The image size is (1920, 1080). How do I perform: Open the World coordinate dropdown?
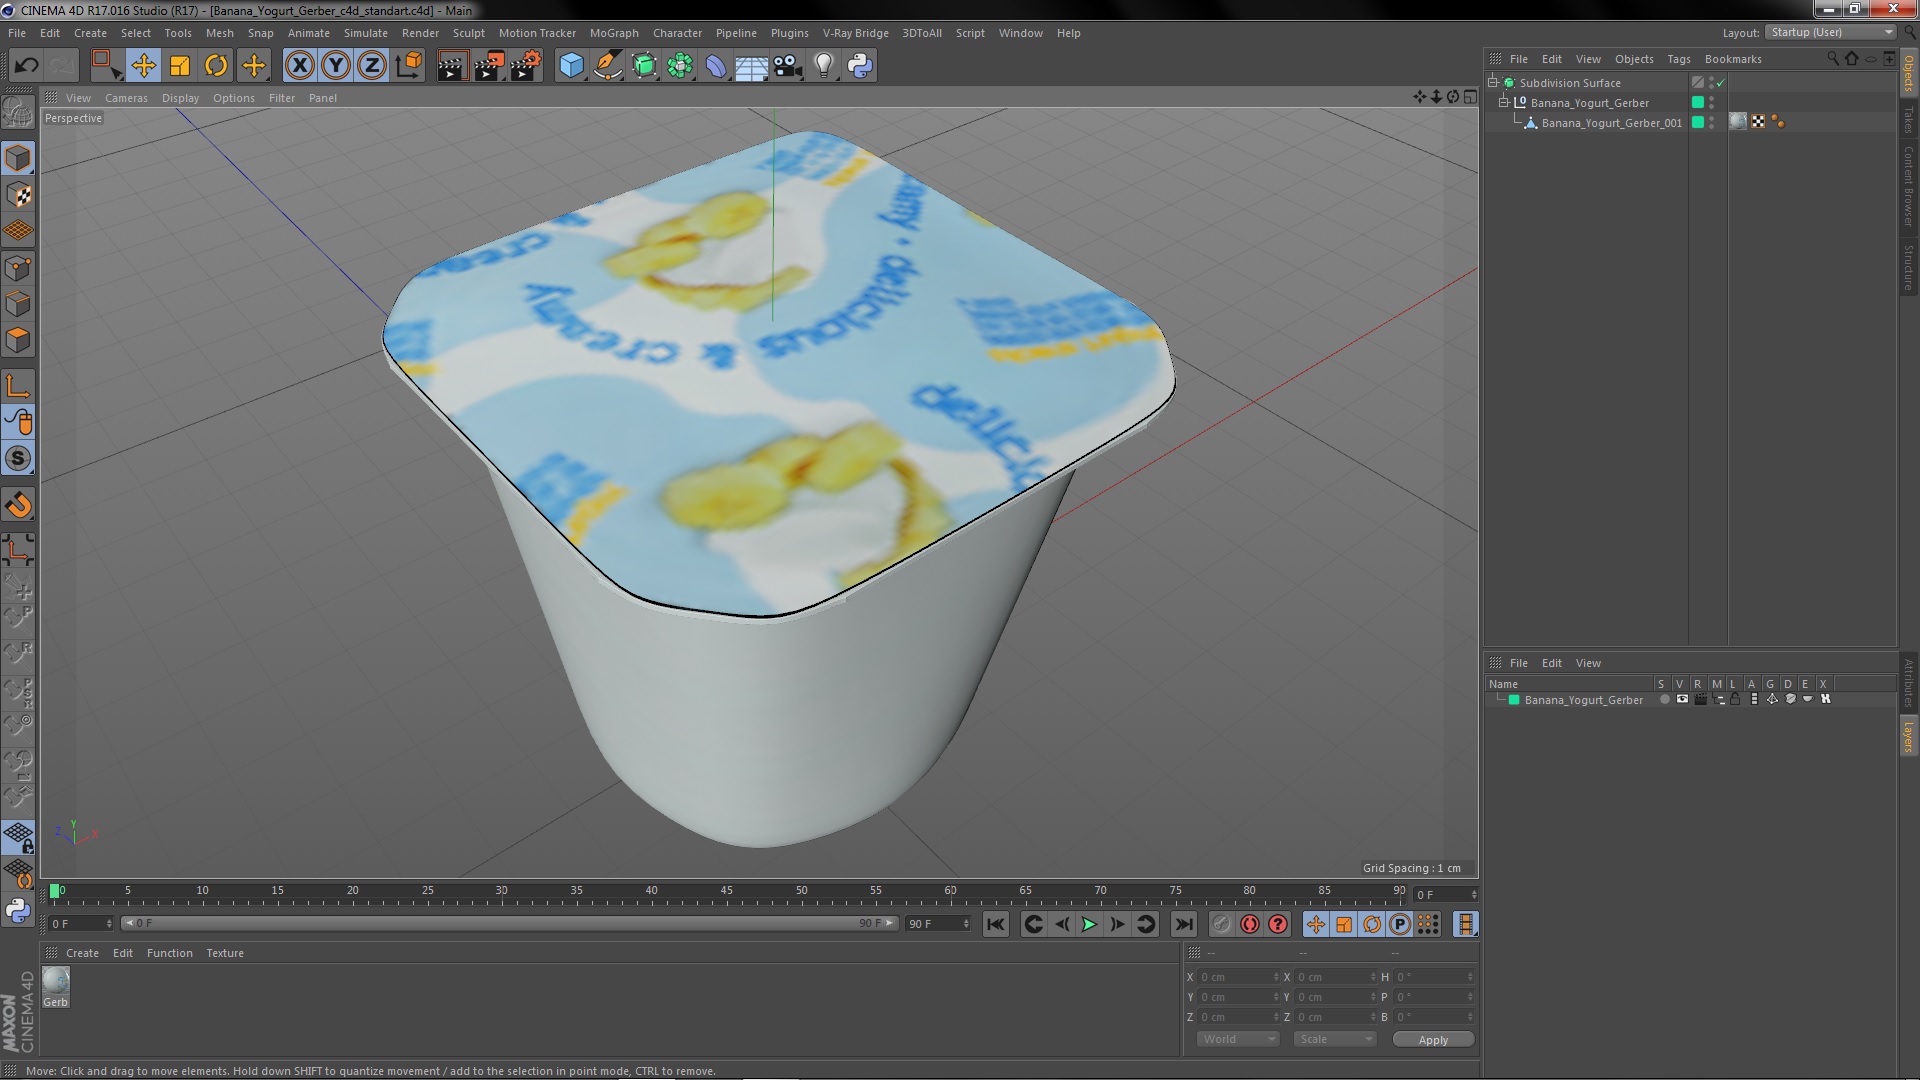click(x=1238, y=1040)
